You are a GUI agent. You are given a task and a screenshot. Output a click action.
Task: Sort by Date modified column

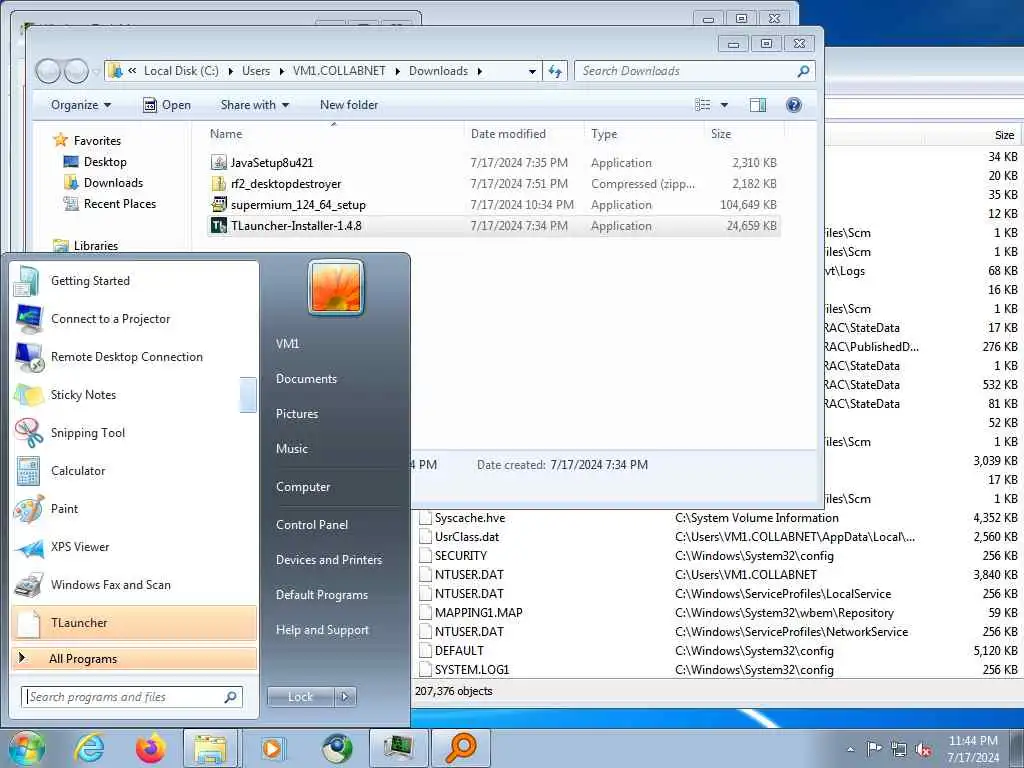(508, 134)
